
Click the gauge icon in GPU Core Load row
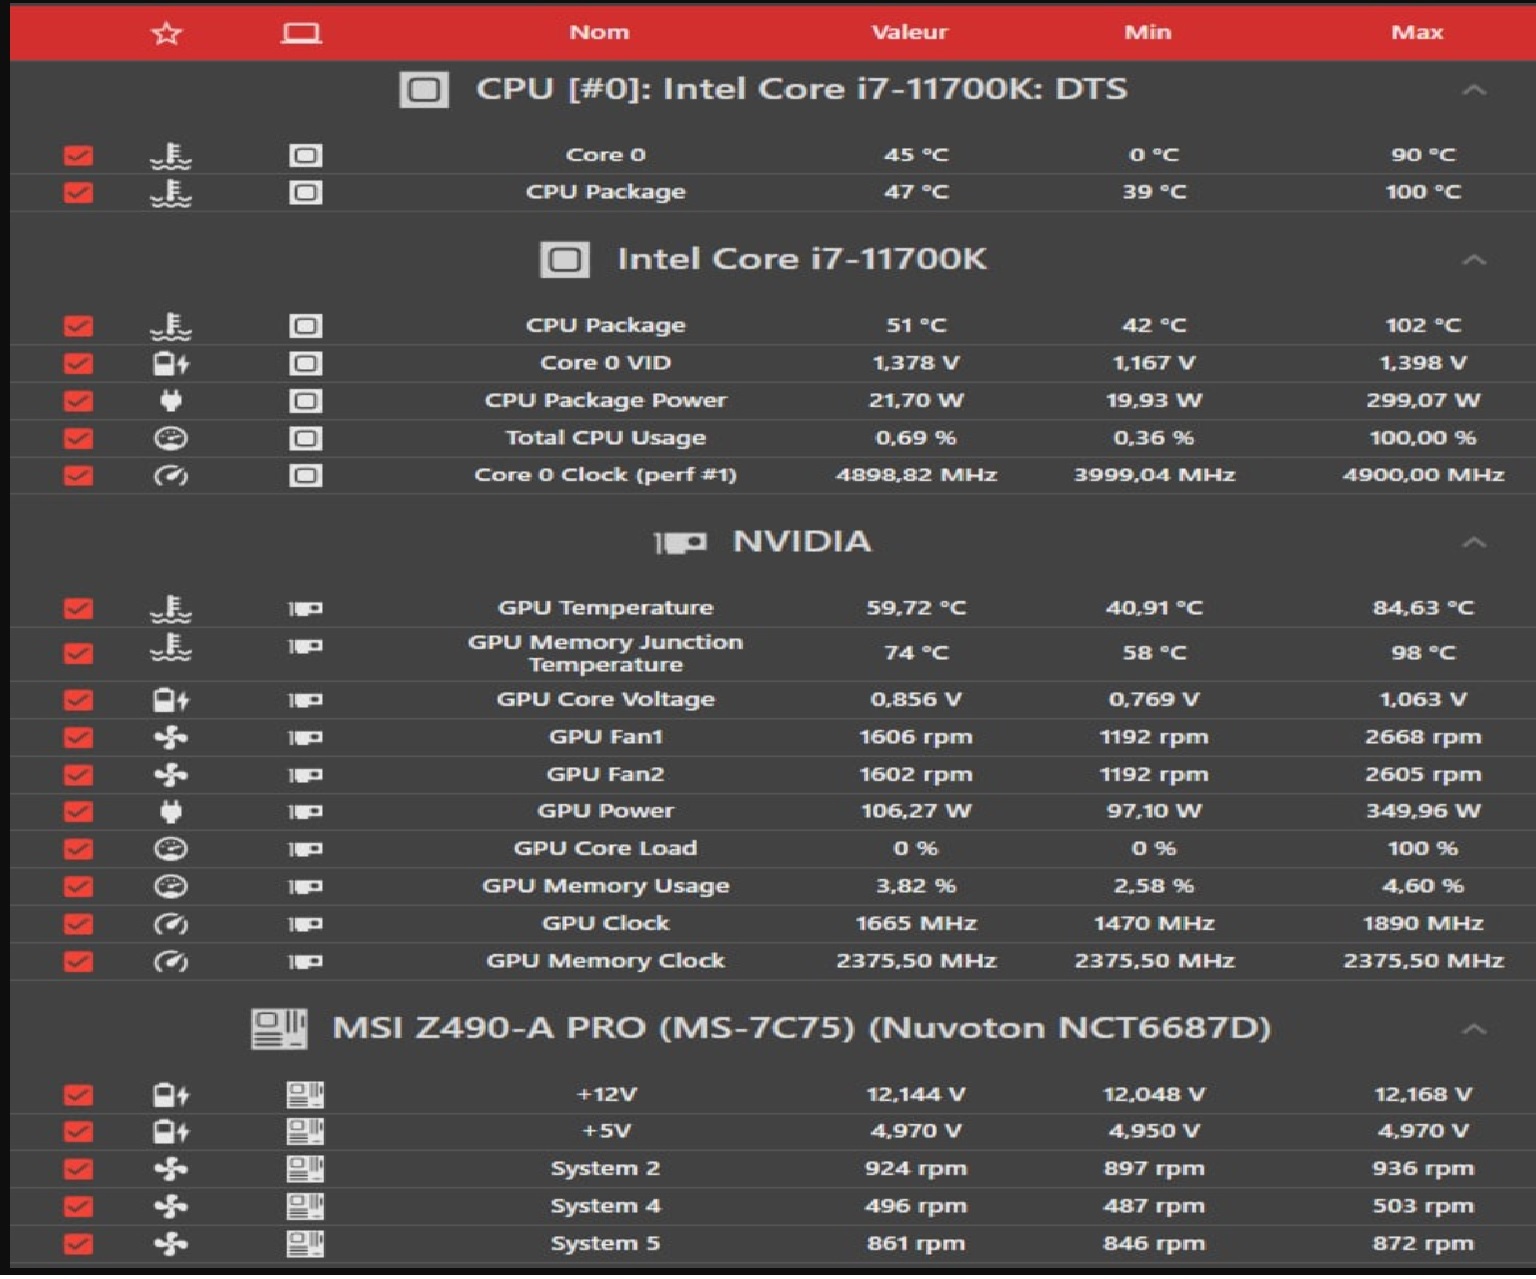[x=171, y=849]
